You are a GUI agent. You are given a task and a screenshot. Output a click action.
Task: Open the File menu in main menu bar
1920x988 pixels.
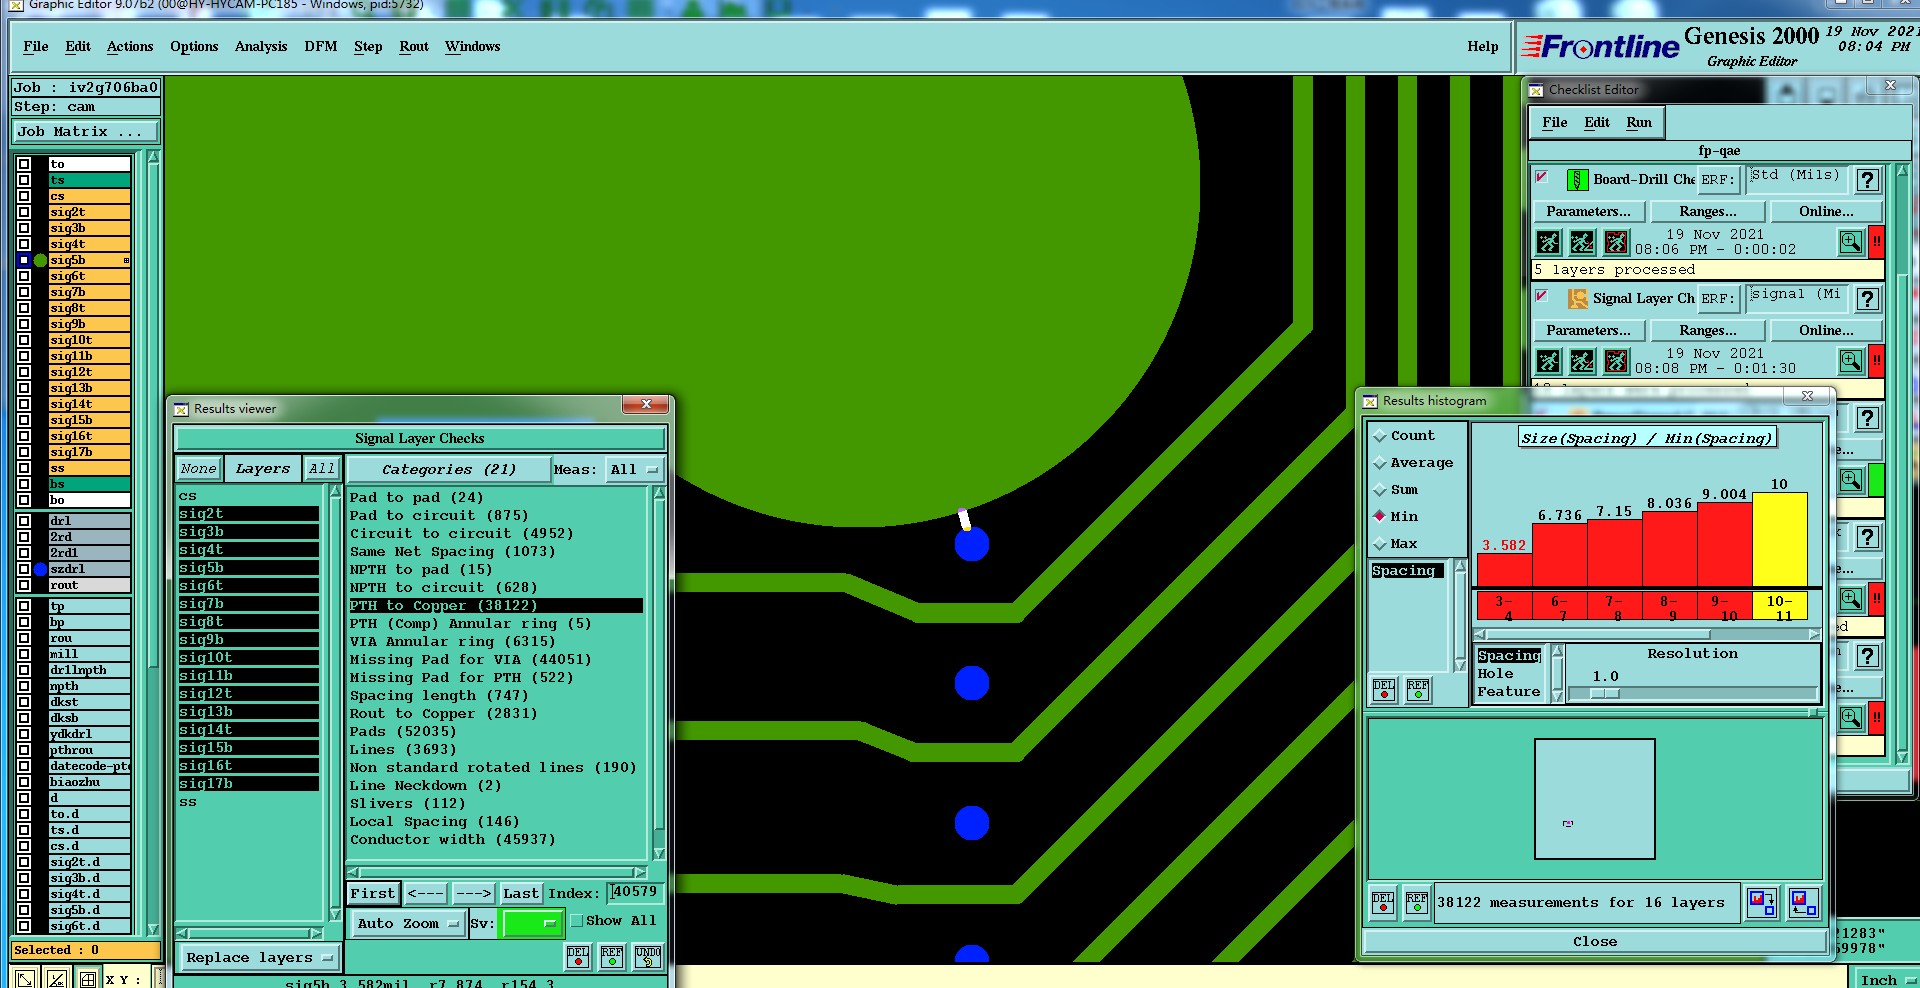coord(36,46)
